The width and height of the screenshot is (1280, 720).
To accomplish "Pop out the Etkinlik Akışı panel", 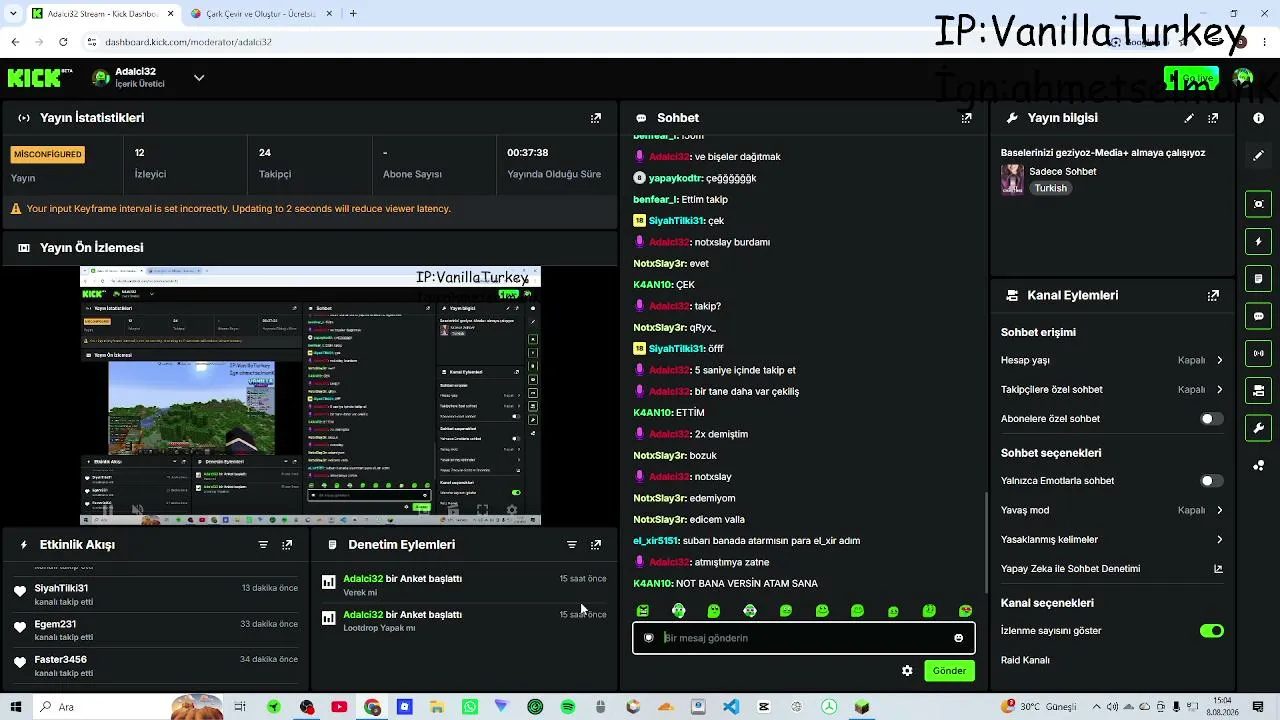I will (x=287, y=545).
